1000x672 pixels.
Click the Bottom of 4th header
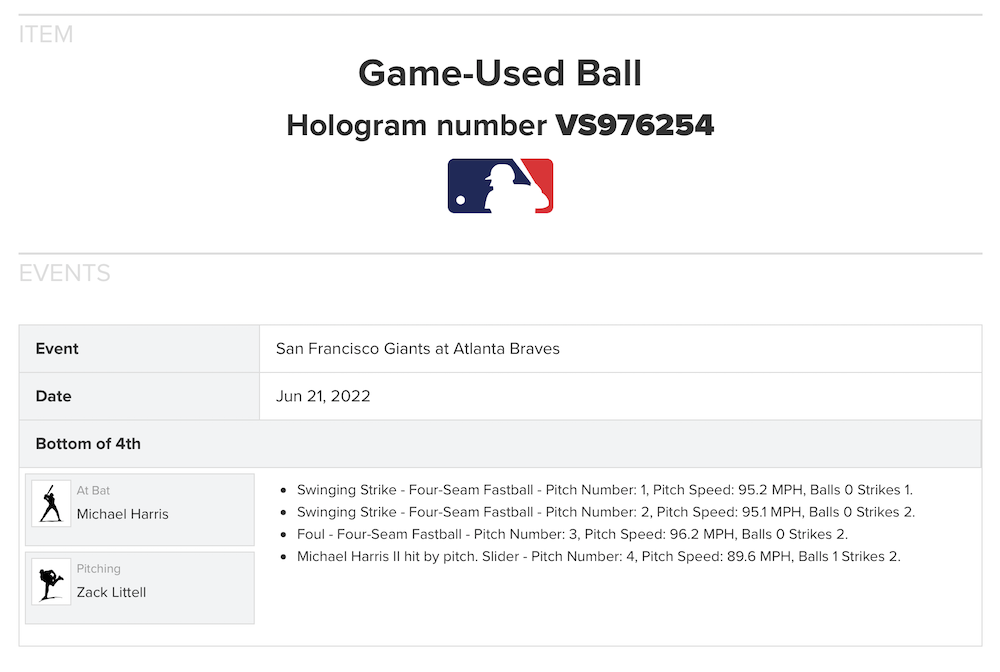click(88, 444)
